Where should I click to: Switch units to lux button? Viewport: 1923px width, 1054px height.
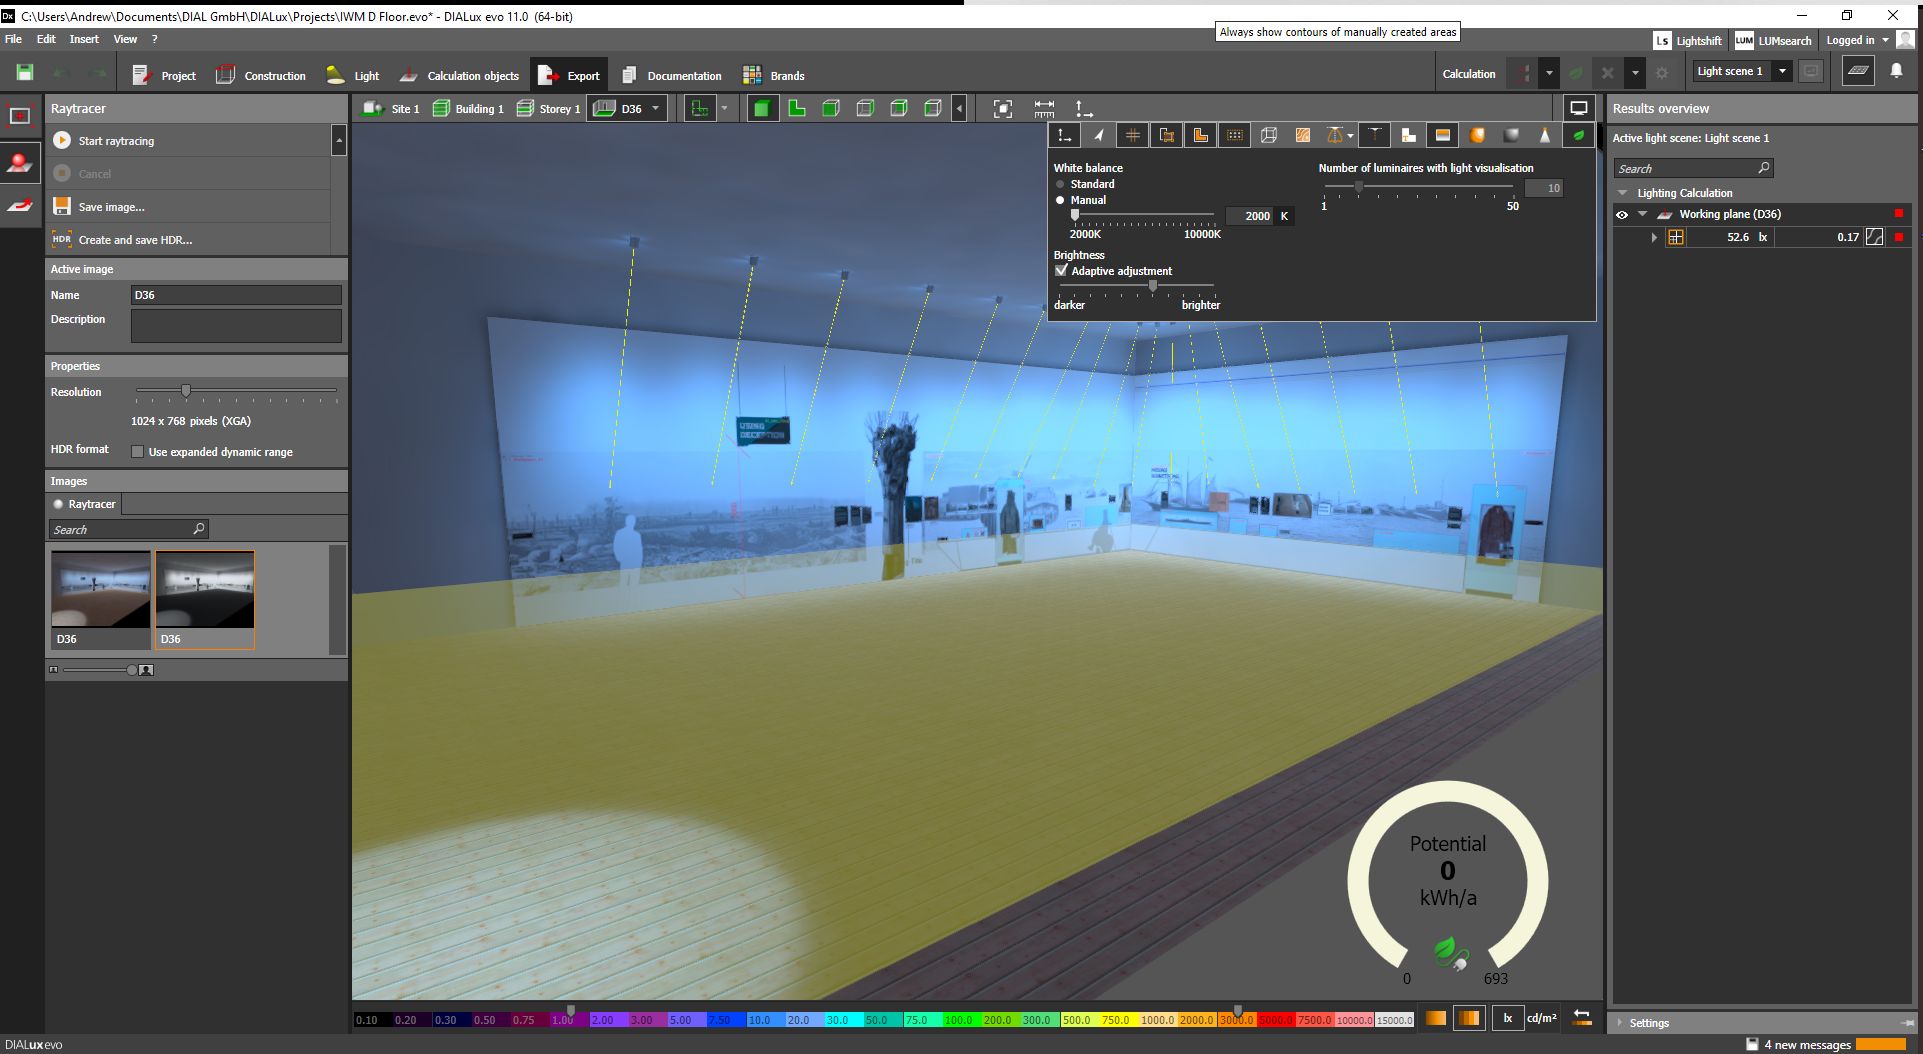click(x=1507, y=1018)
